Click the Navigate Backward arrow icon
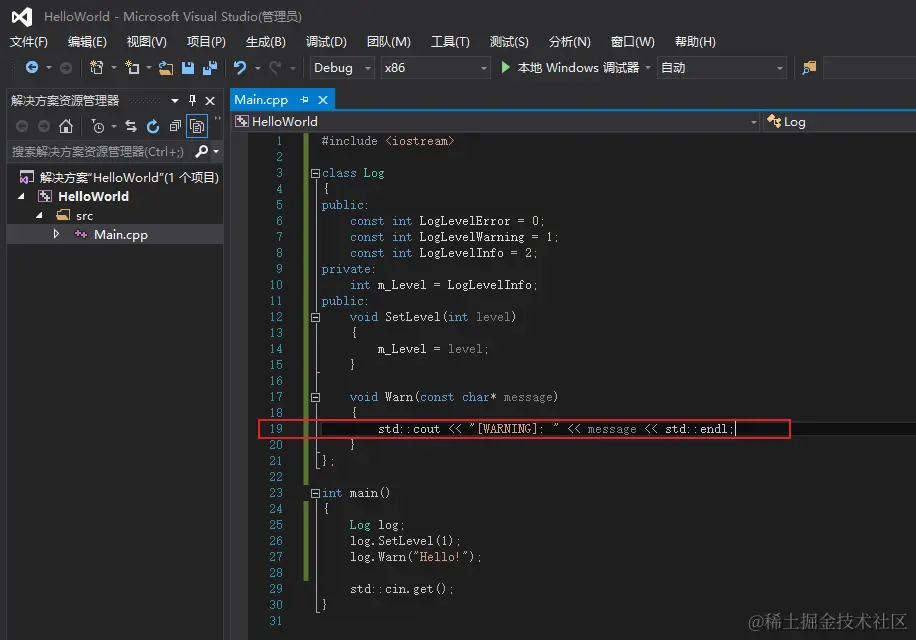Viewport: 916px width, 640px height. (x=32, y=68)
